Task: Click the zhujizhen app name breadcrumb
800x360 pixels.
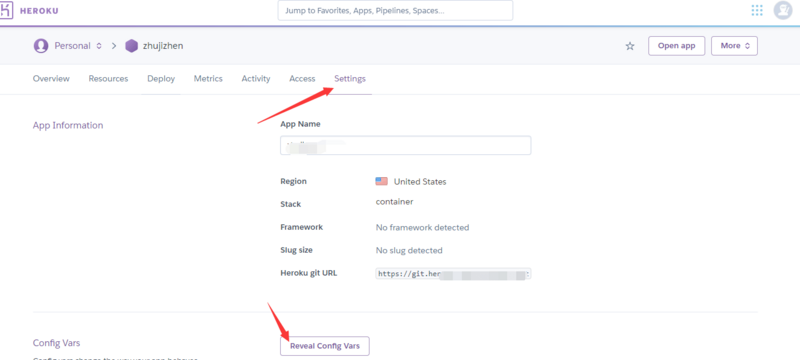Action: pyautogui.click(x=163, y=46)
